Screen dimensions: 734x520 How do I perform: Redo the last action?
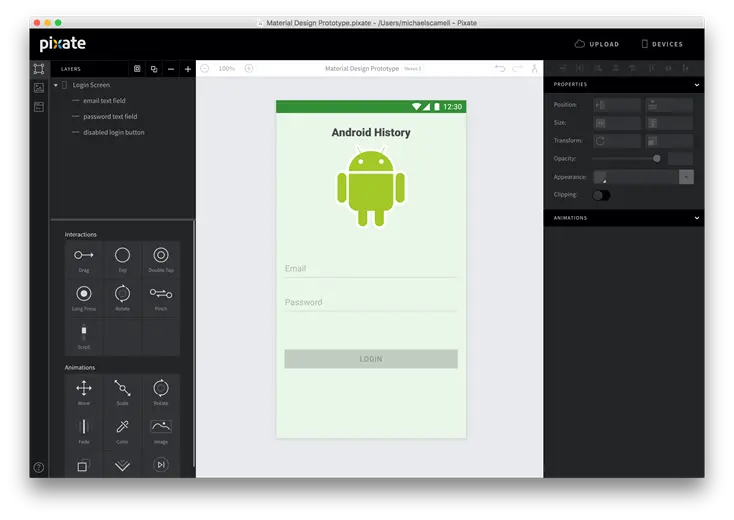[x=517, y=69]
